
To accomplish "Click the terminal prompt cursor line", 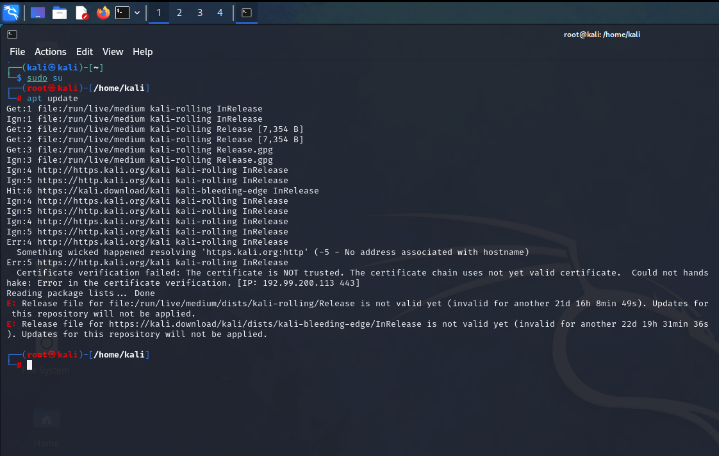I will tap(30, 365).
